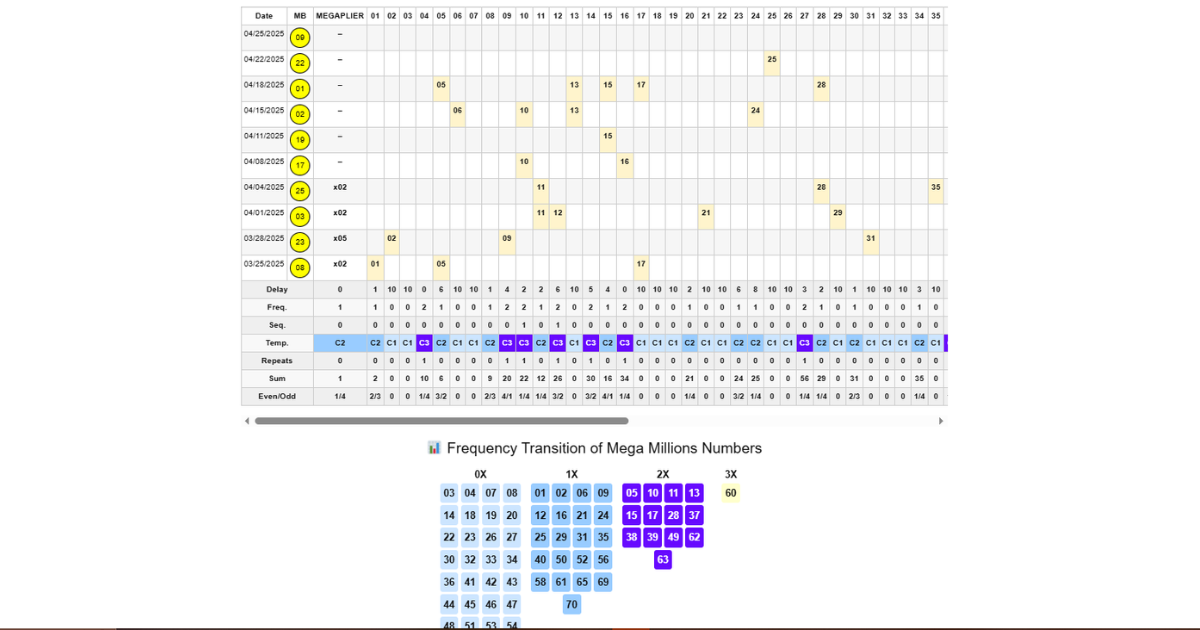Select the yellow Mega Ball 25 circle

coord(300,191)
